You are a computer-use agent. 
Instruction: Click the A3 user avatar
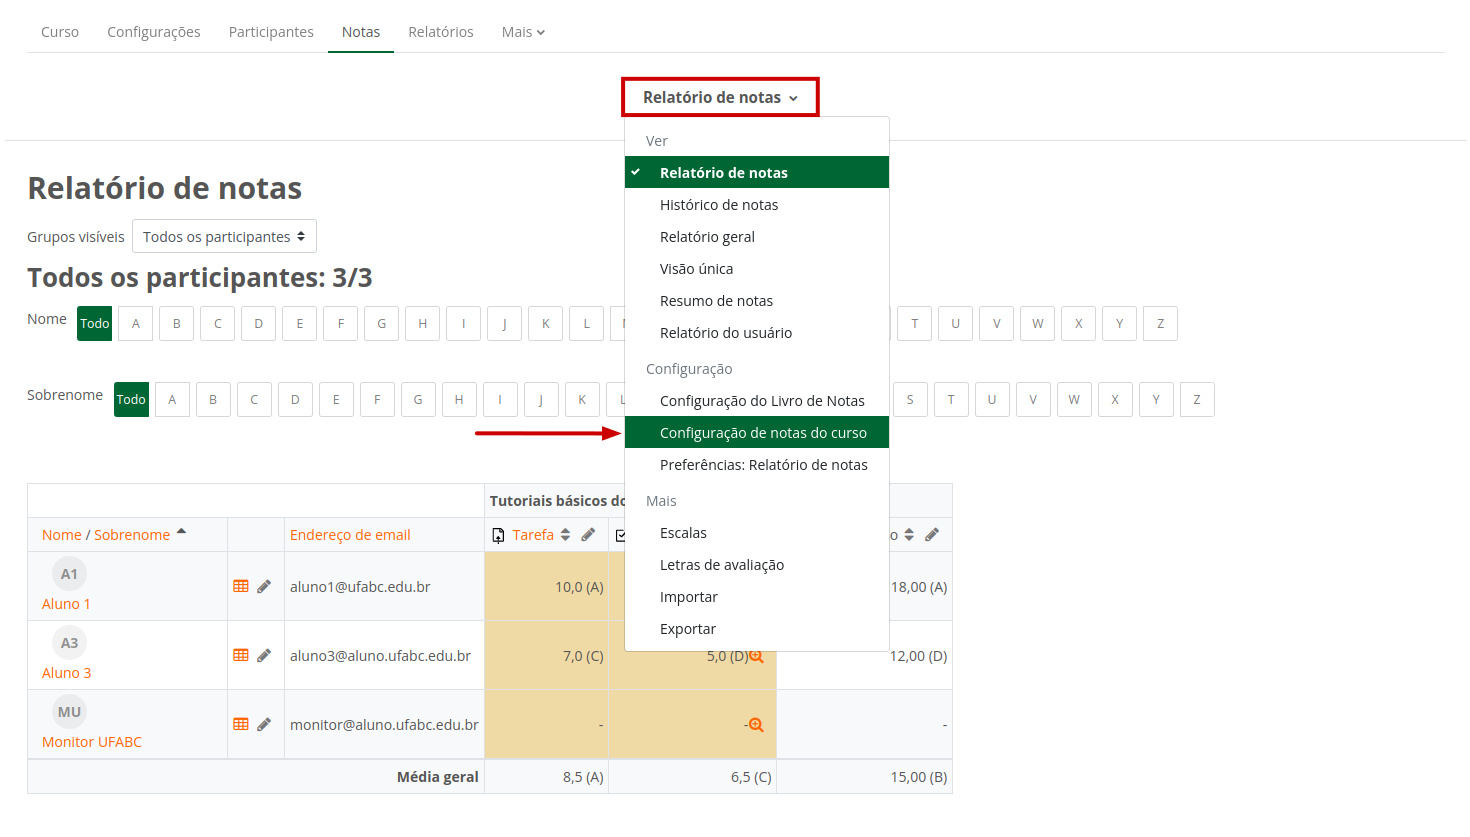[x=69, y=643]
